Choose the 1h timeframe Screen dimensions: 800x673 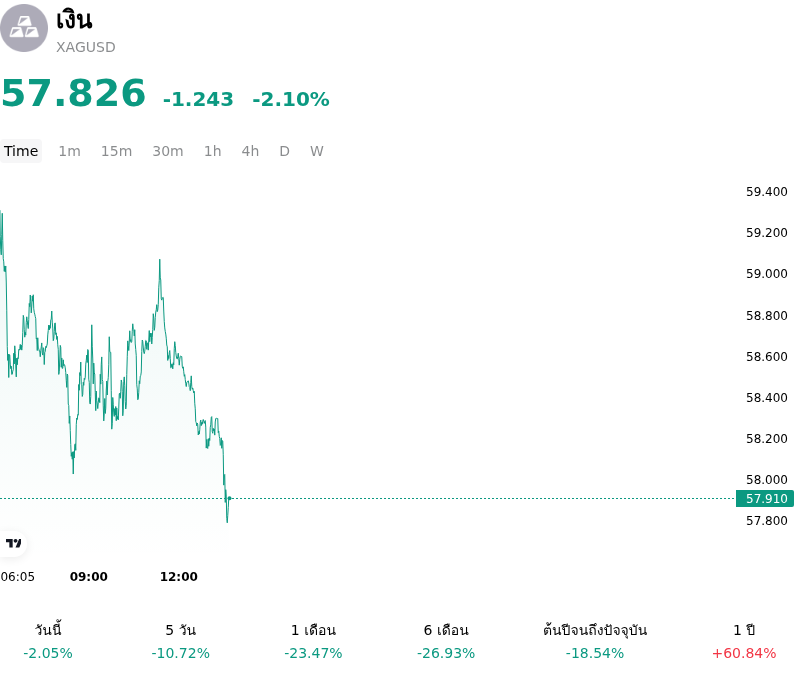213,151
